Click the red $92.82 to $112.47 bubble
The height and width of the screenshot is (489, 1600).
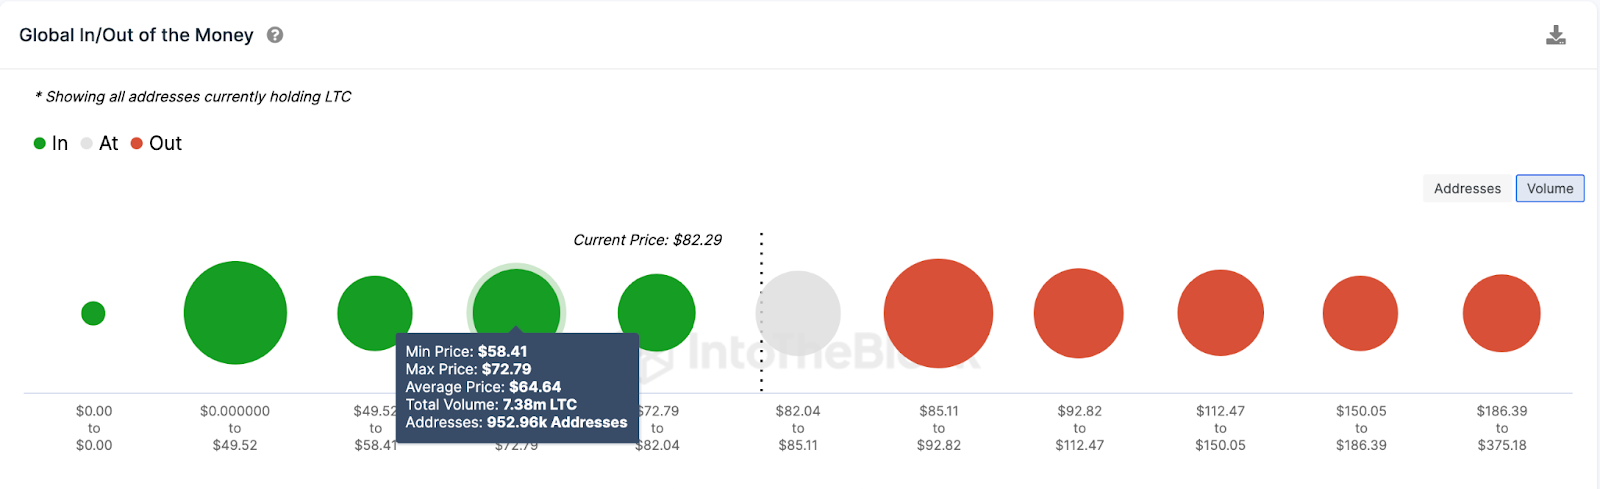[1079, 313]
